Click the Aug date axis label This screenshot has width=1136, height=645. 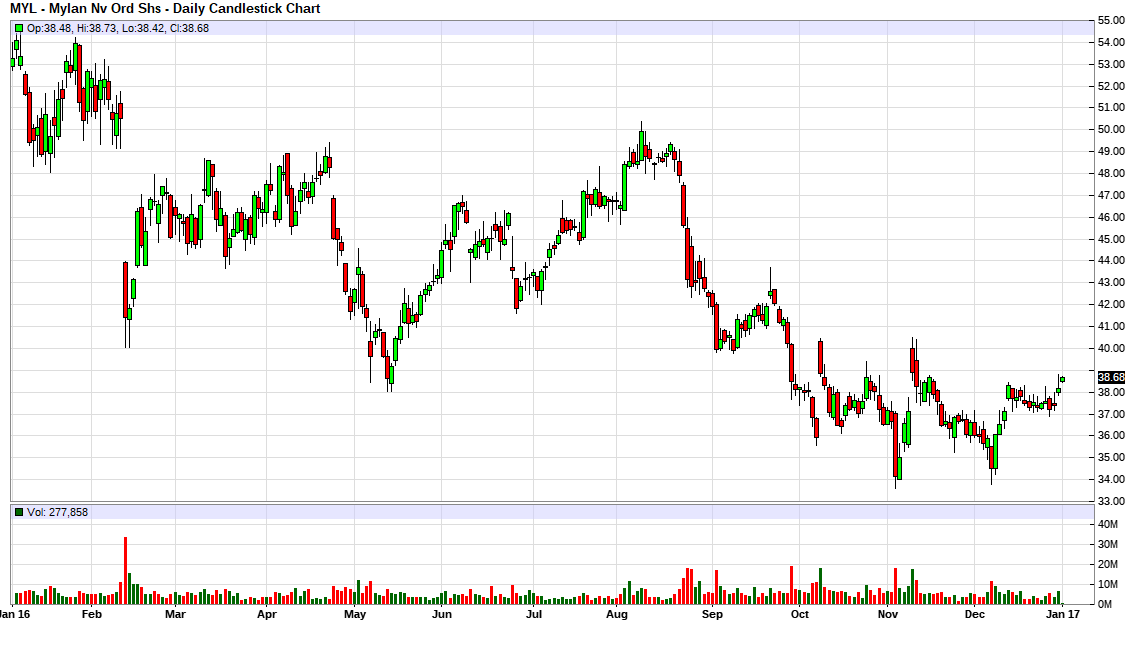point(617,615)
